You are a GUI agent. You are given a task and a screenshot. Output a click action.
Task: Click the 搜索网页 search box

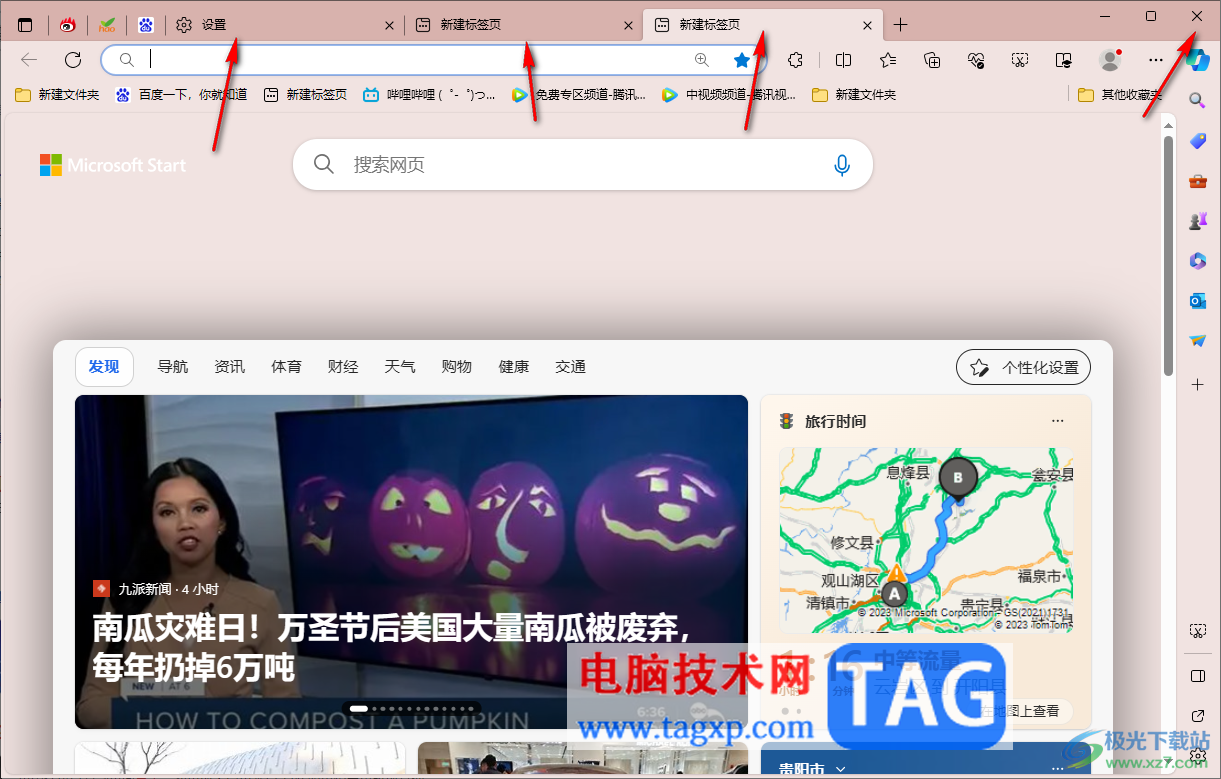[x=583, y=164]
